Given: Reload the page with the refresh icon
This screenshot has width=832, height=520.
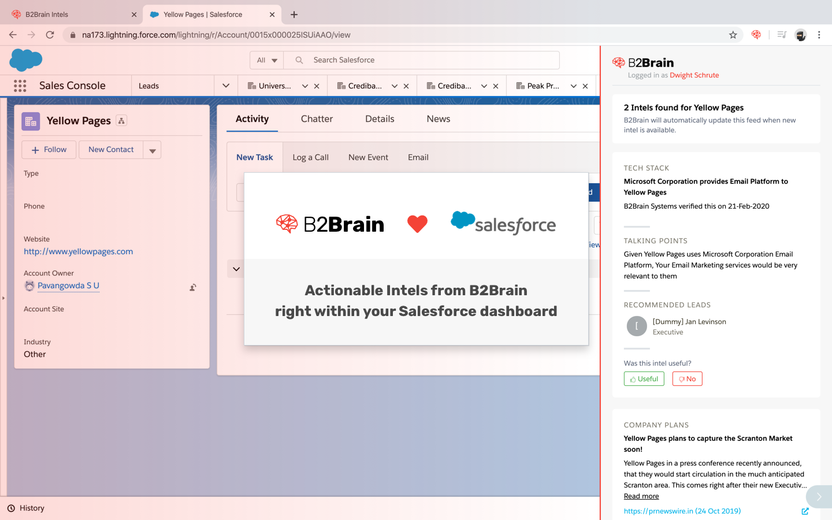Looking at the screenshot, I should coord(50,35).
